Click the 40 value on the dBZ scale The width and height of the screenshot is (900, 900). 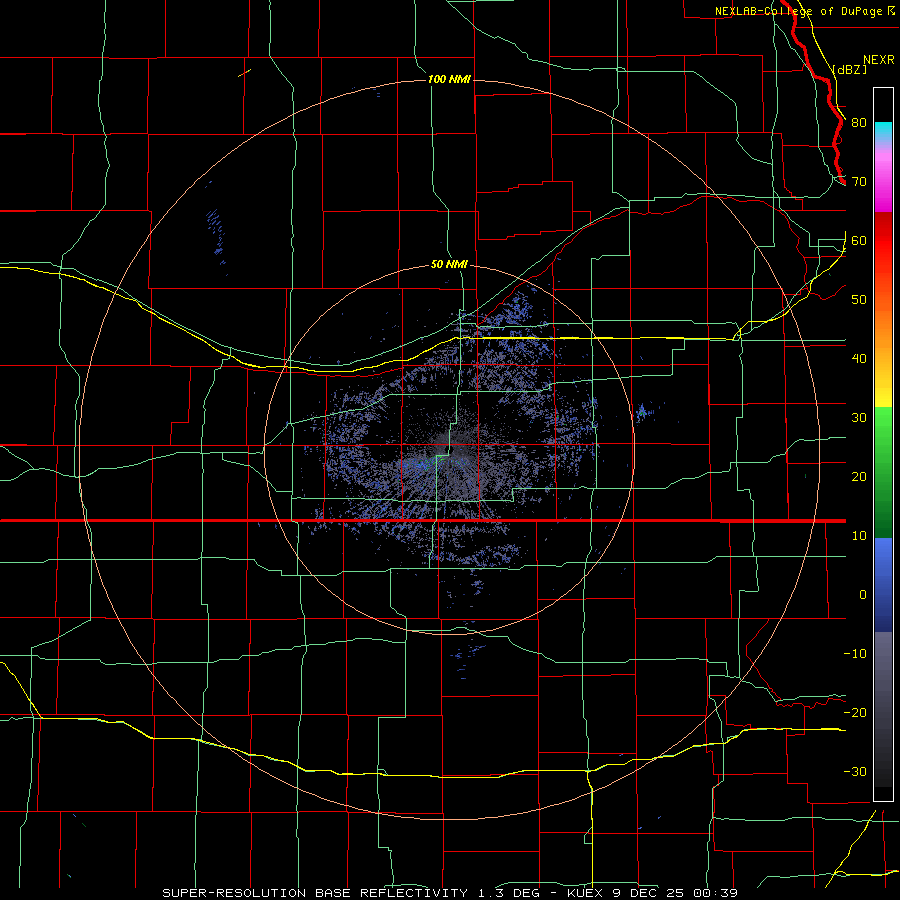(859, 359)
